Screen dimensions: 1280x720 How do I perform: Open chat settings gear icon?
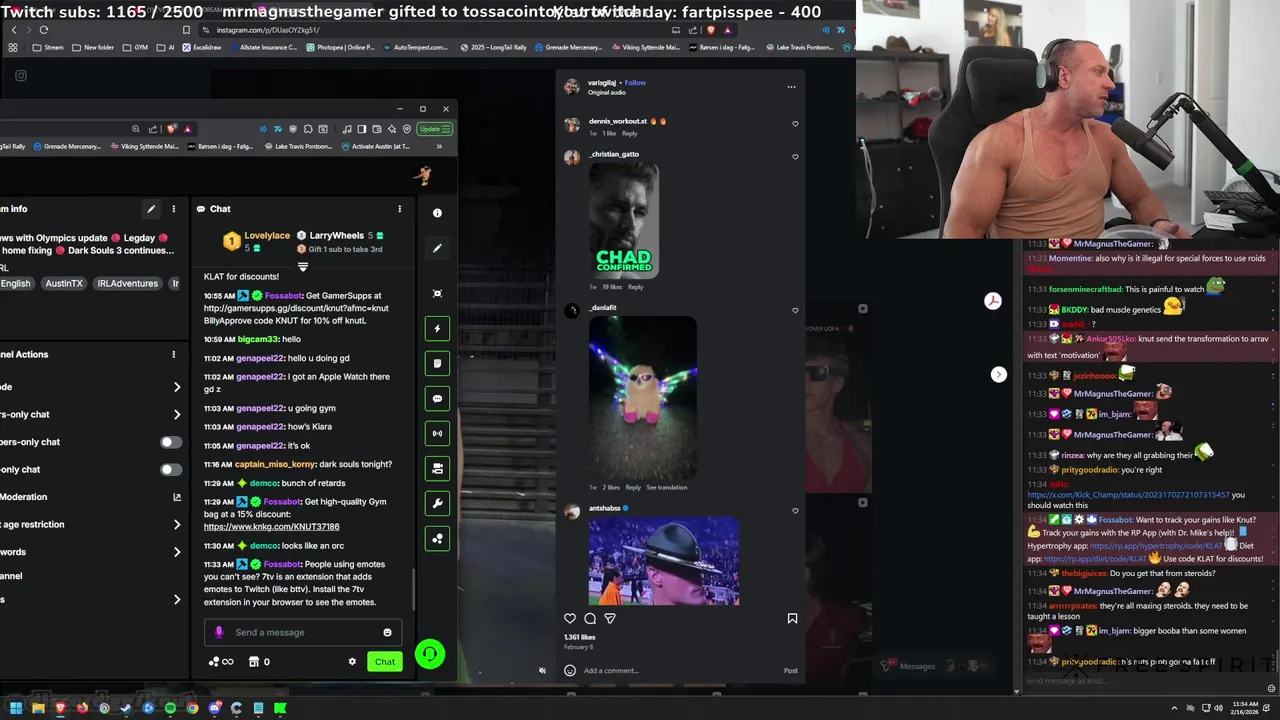[352, 661]
